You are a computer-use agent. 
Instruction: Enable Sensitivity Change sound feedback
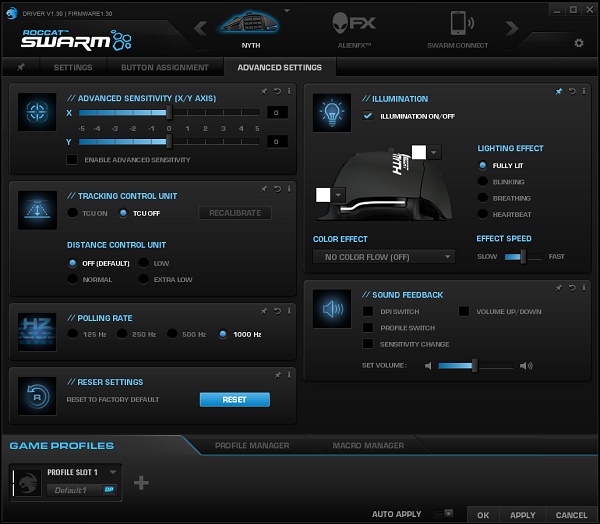(368, 344)
